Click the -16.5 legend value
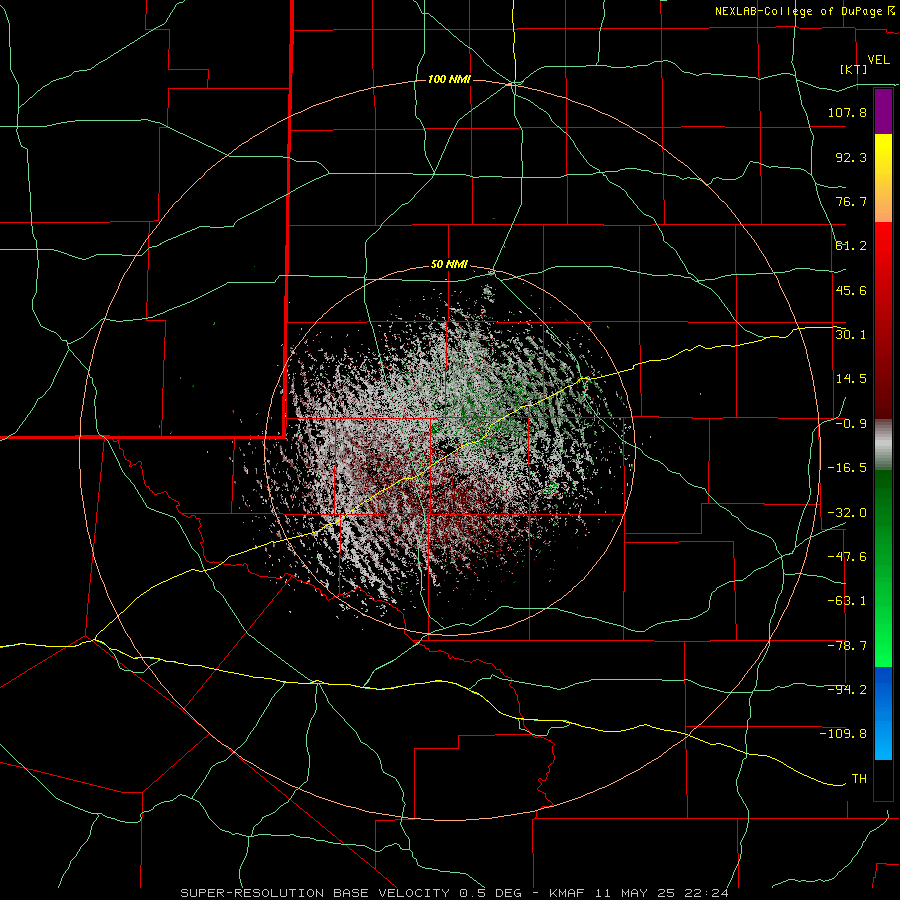 847,468
